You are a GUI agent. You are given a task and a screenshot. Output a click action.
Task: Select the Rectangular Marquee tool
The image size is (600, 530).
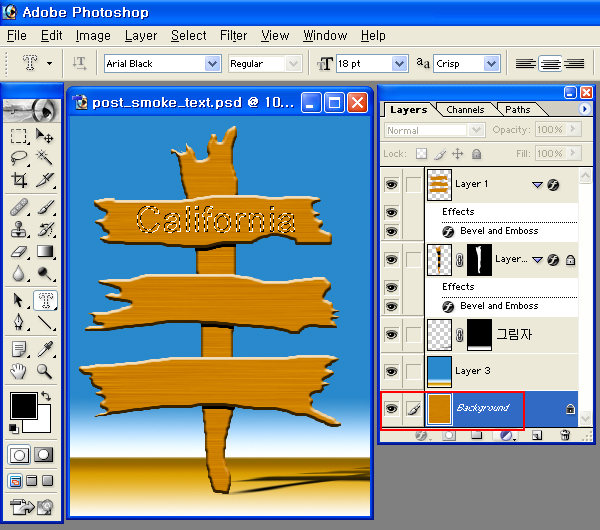pyautogui.click(x=18, y=136)
